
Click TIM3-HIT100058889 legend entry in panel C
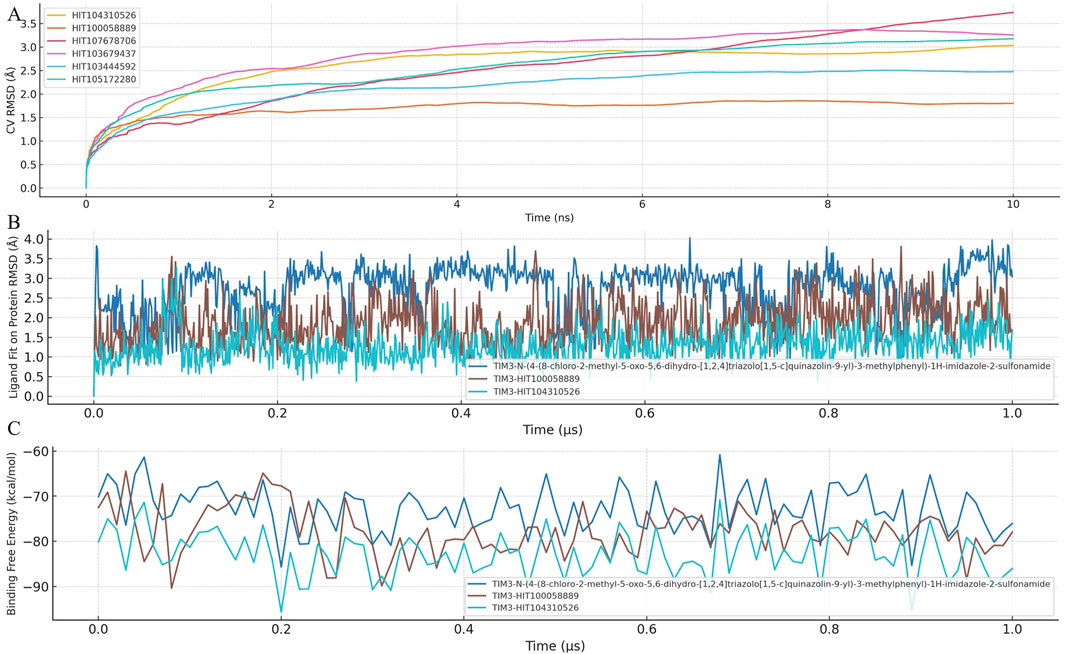524,596
